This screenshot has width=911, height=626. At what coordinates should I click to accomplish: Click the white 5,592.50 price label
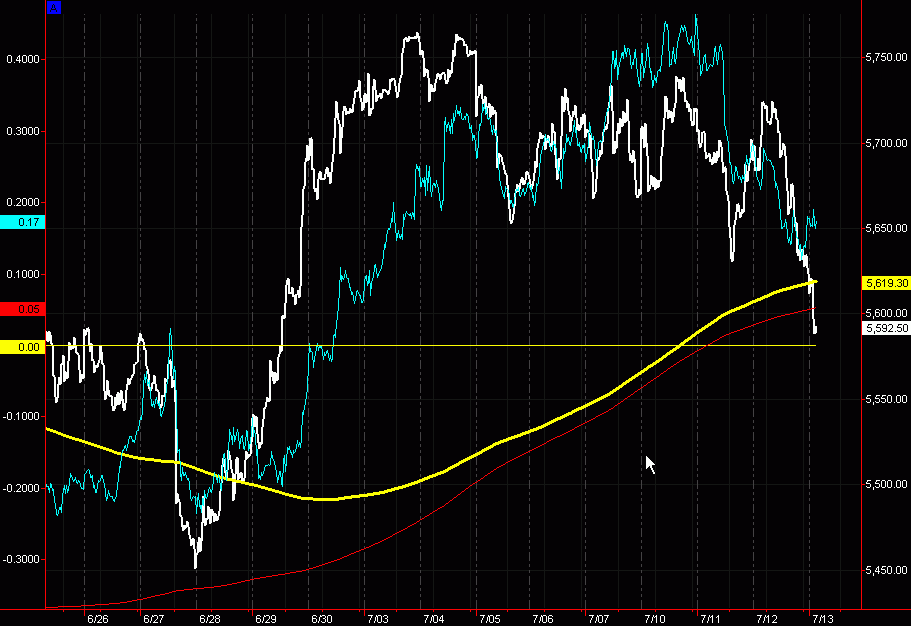[x=887, y=328]
